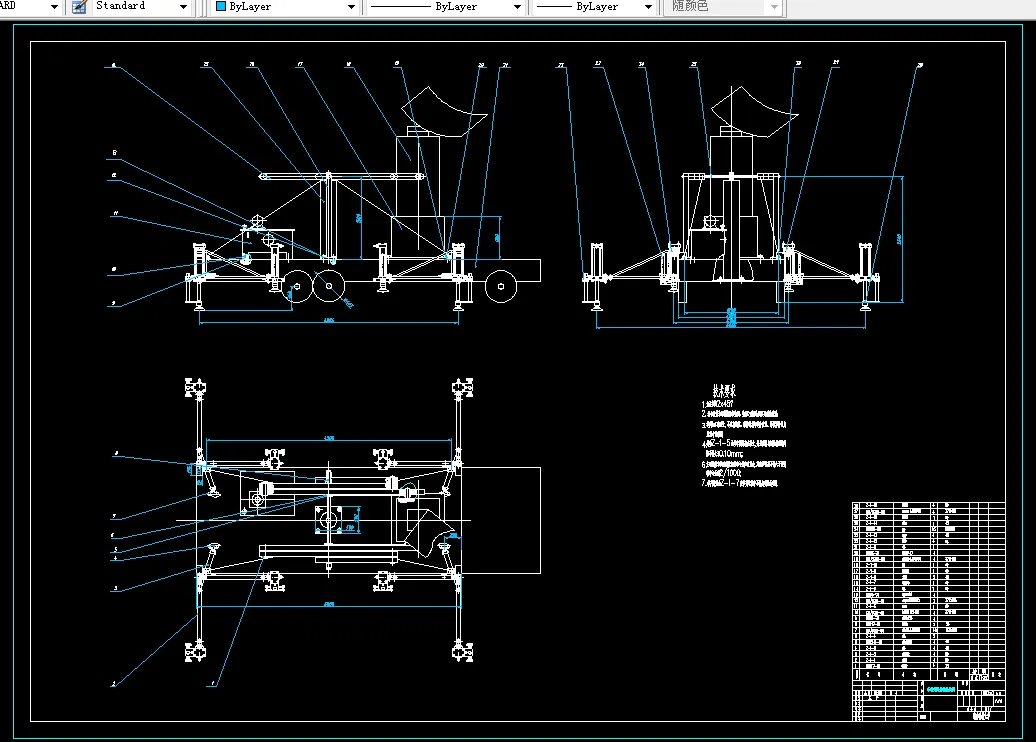Viewport: 1036px width, 742px height.
Task: Open the 随颜色 plot style dropdown
Action: [x=774, y=7]
